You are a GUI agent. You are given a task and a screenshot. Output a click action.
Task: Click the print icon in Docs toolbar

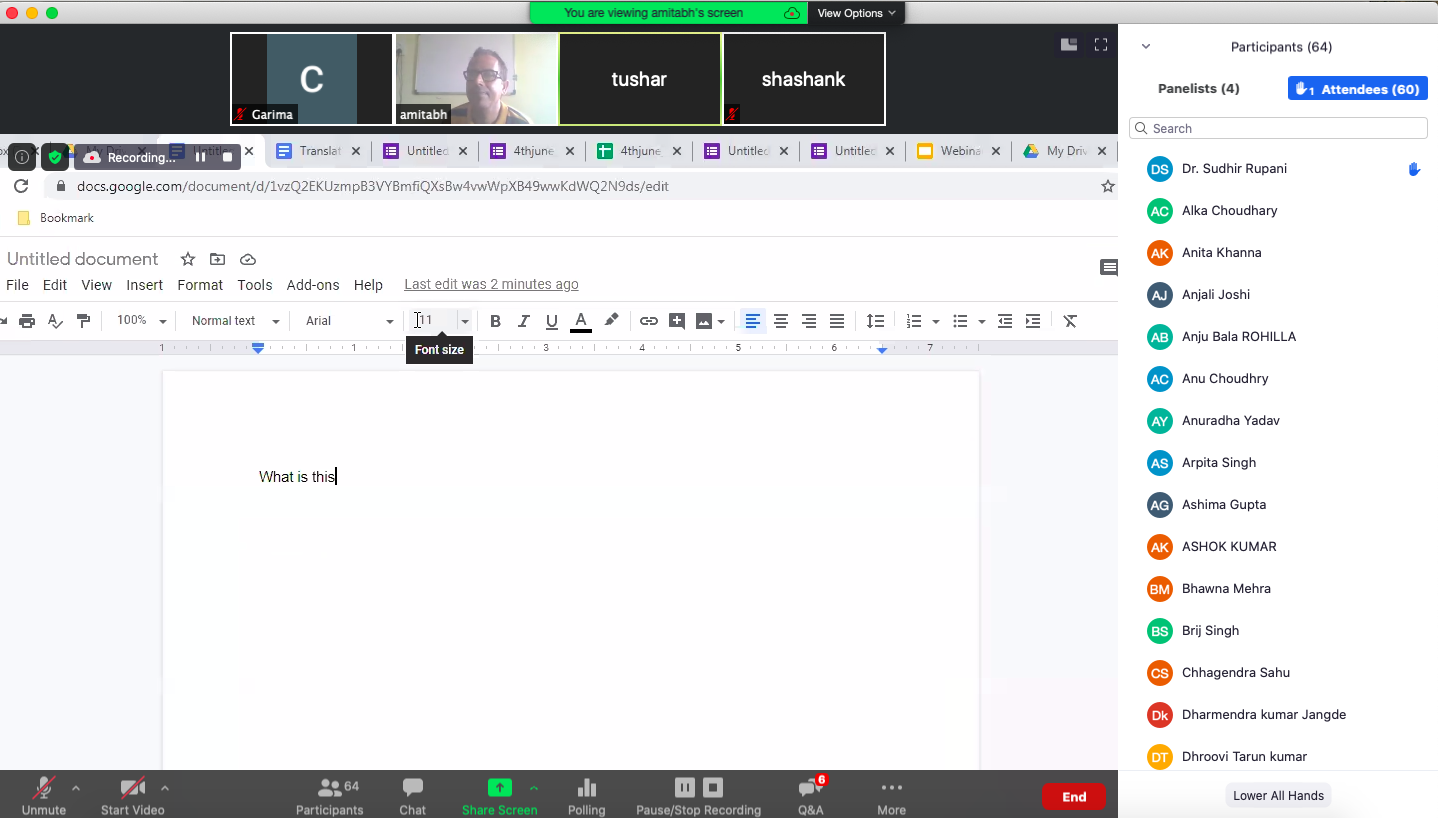(x=27, y=321)
